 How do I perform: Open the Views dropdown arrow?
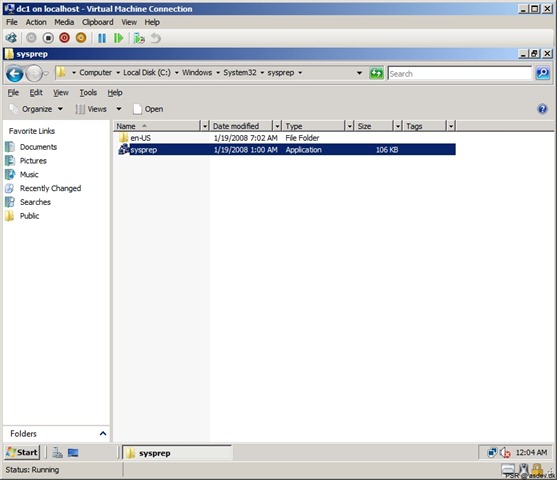119,109
